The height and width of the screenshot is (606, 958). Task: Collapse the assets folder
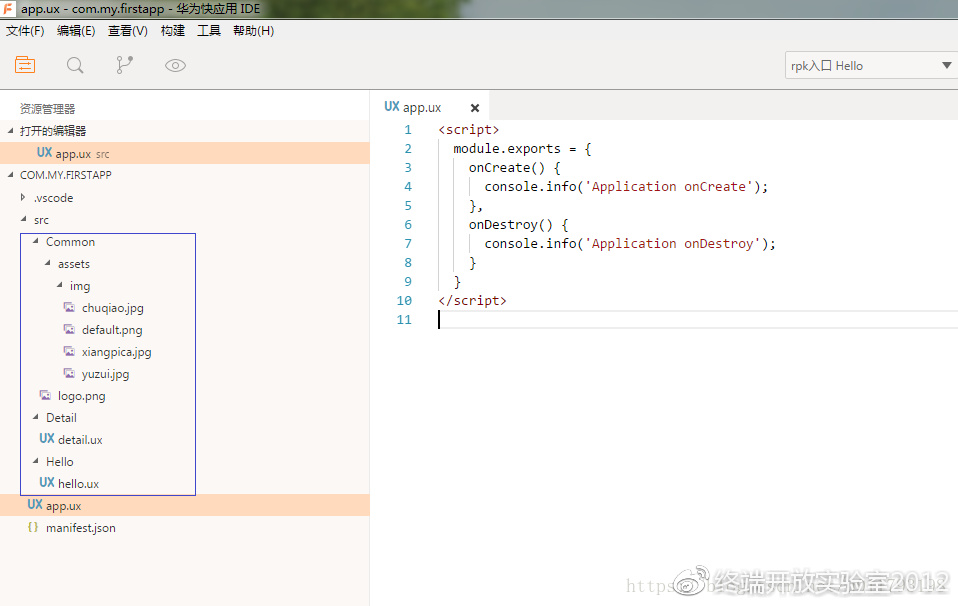(48, 263)
